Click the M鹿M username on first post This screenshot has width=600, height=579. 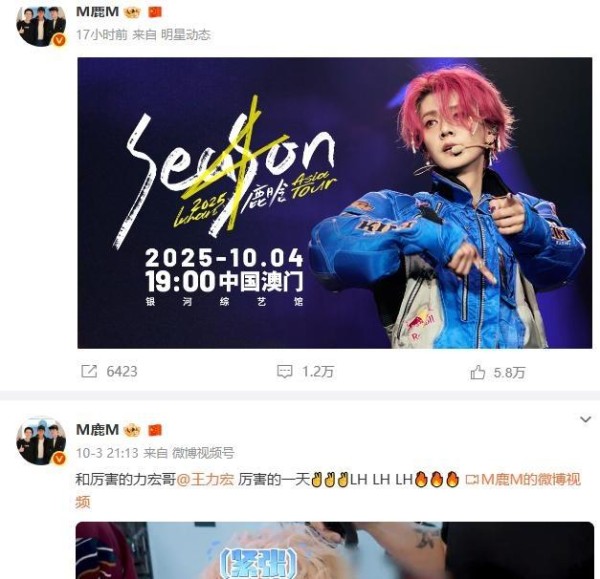point(97,12)
